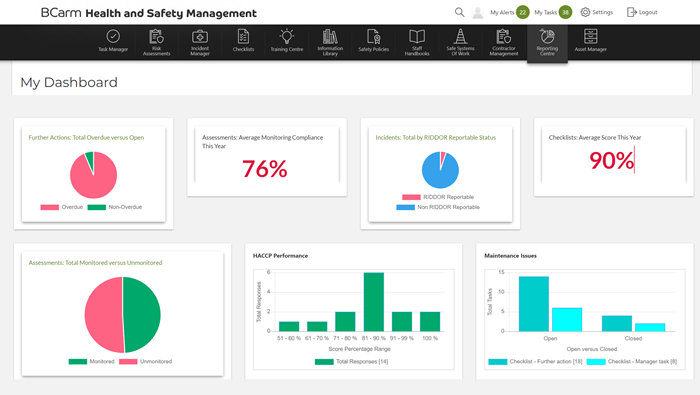Click the Closed Further action bar

(617, 324)
